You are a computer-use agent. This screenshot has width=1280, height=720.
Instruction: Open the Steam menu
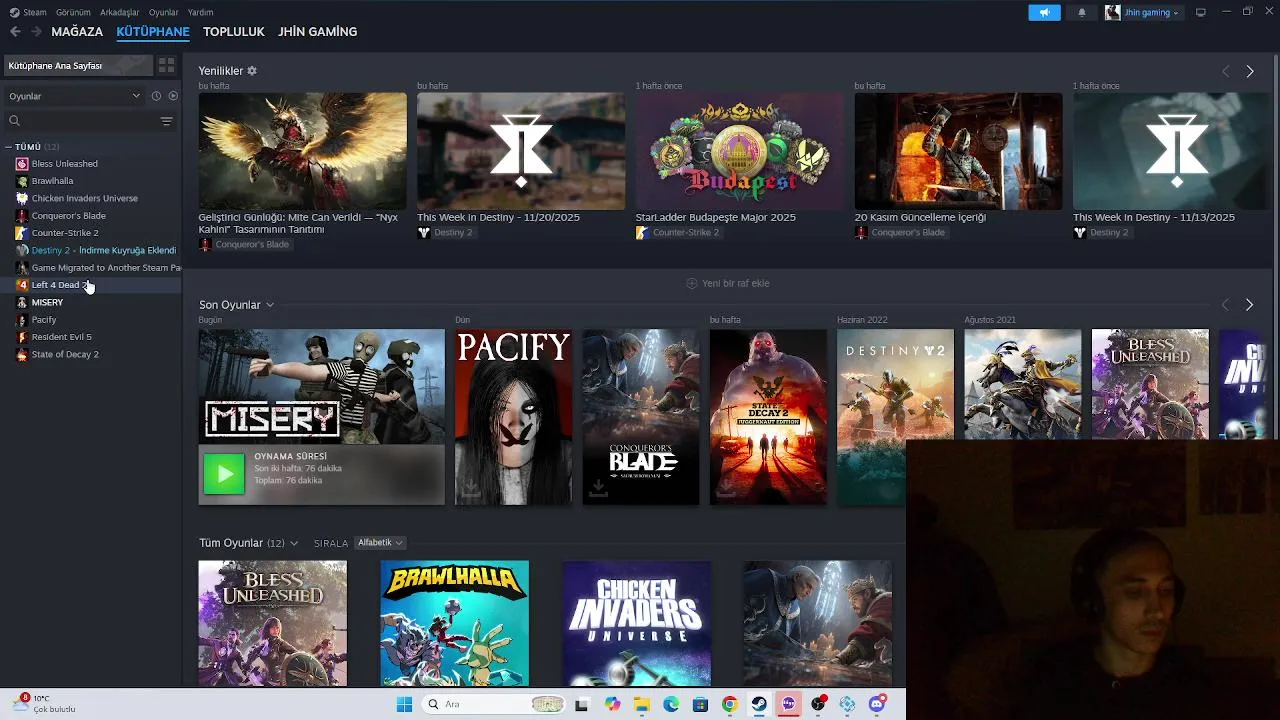28,12
